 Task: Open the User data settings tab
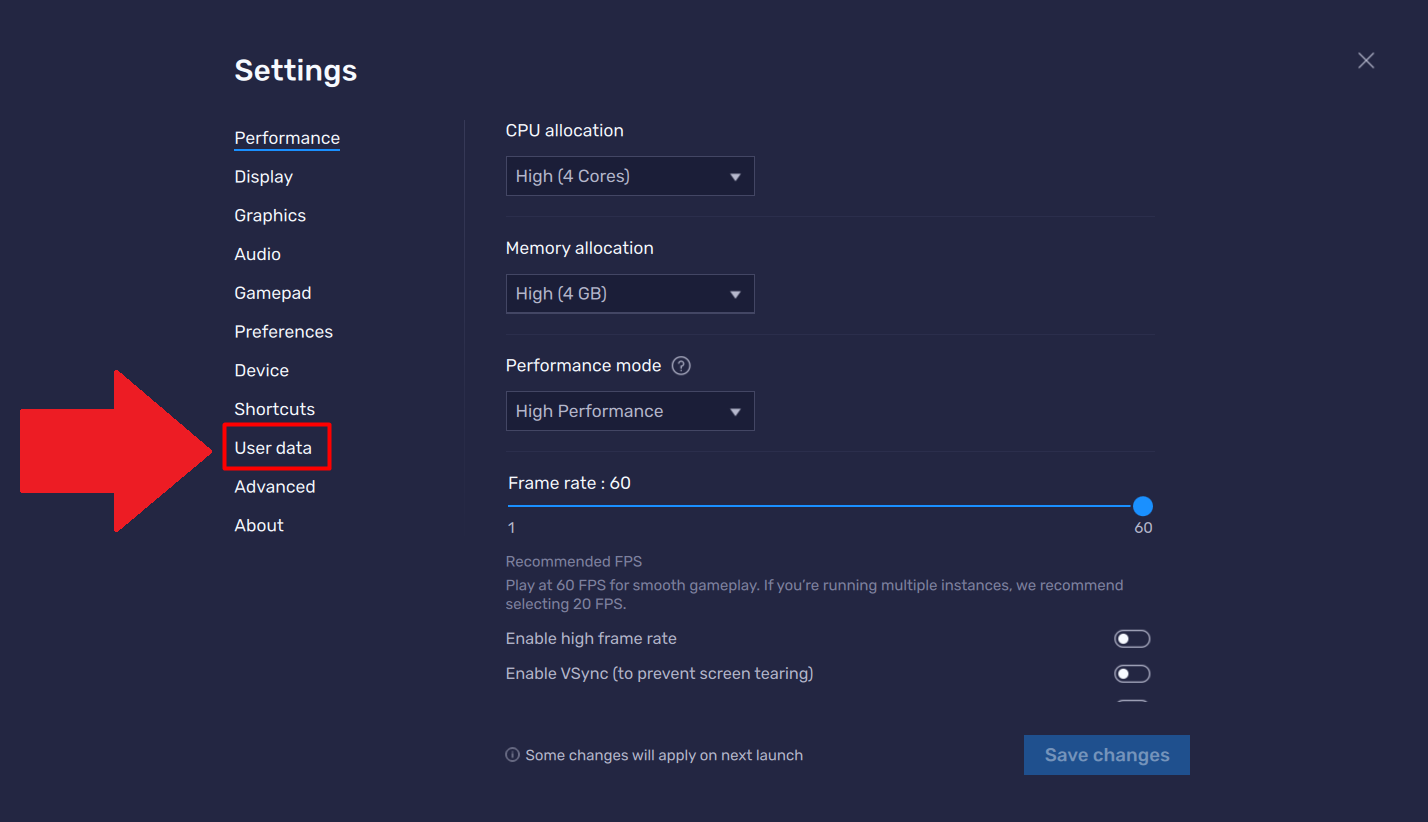tap(273, 448)
